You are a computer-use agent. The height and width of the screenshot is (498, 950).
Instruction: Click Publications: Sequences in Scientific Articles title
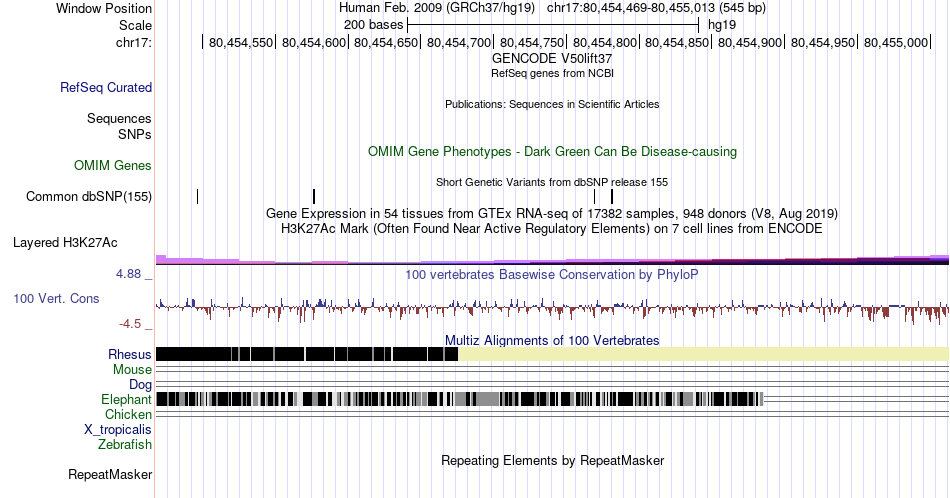(552, 104)
